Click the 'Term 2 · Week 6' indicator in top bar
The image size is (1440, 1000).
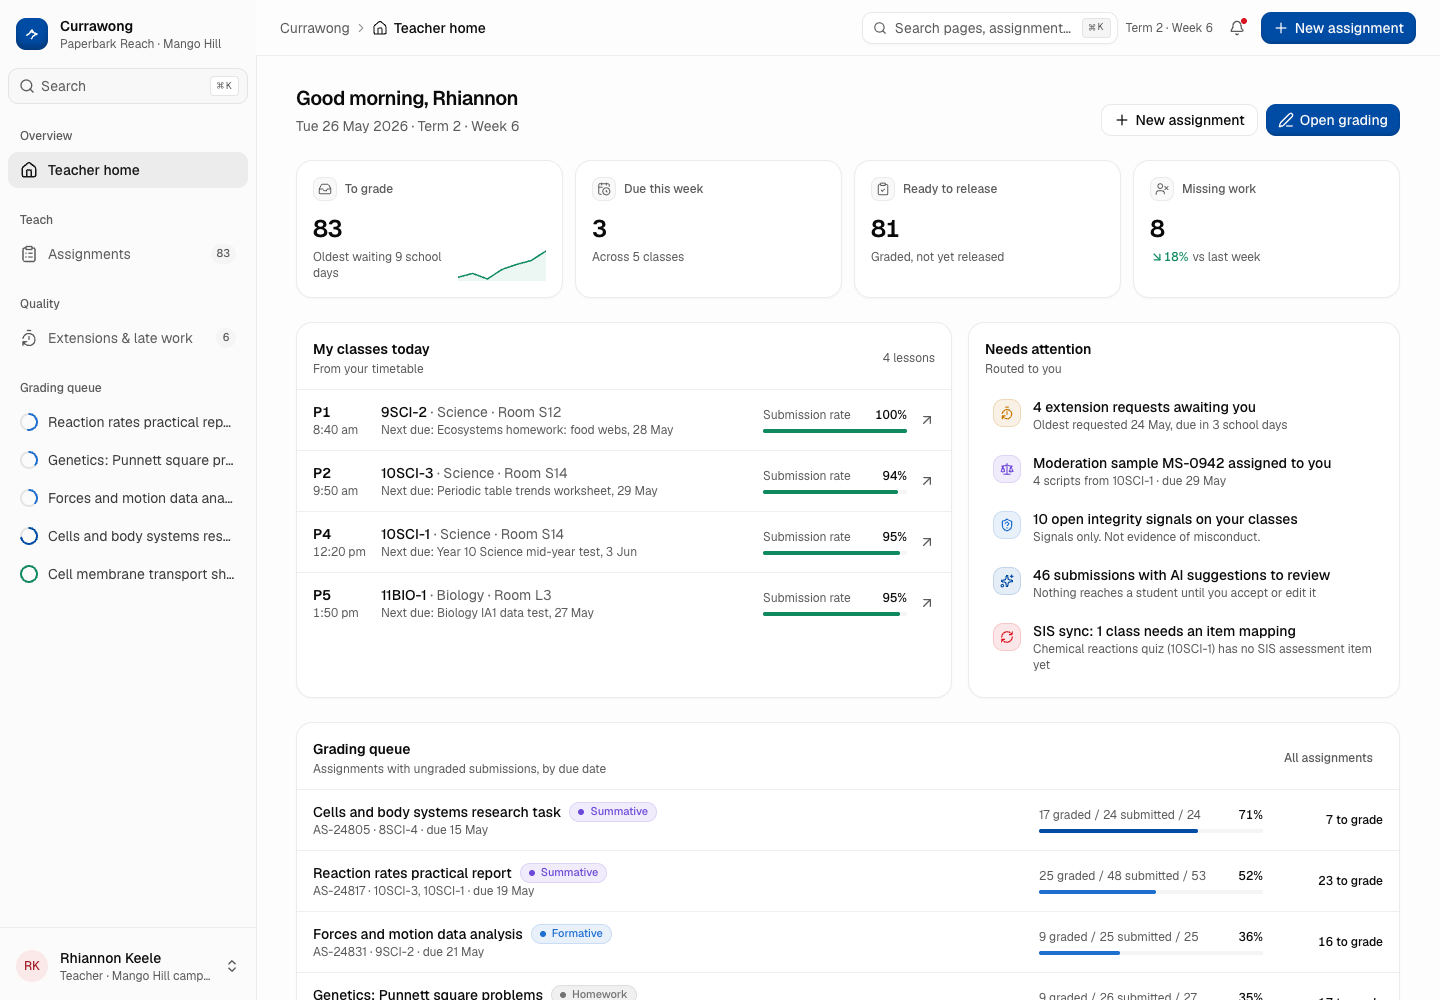1169,28
